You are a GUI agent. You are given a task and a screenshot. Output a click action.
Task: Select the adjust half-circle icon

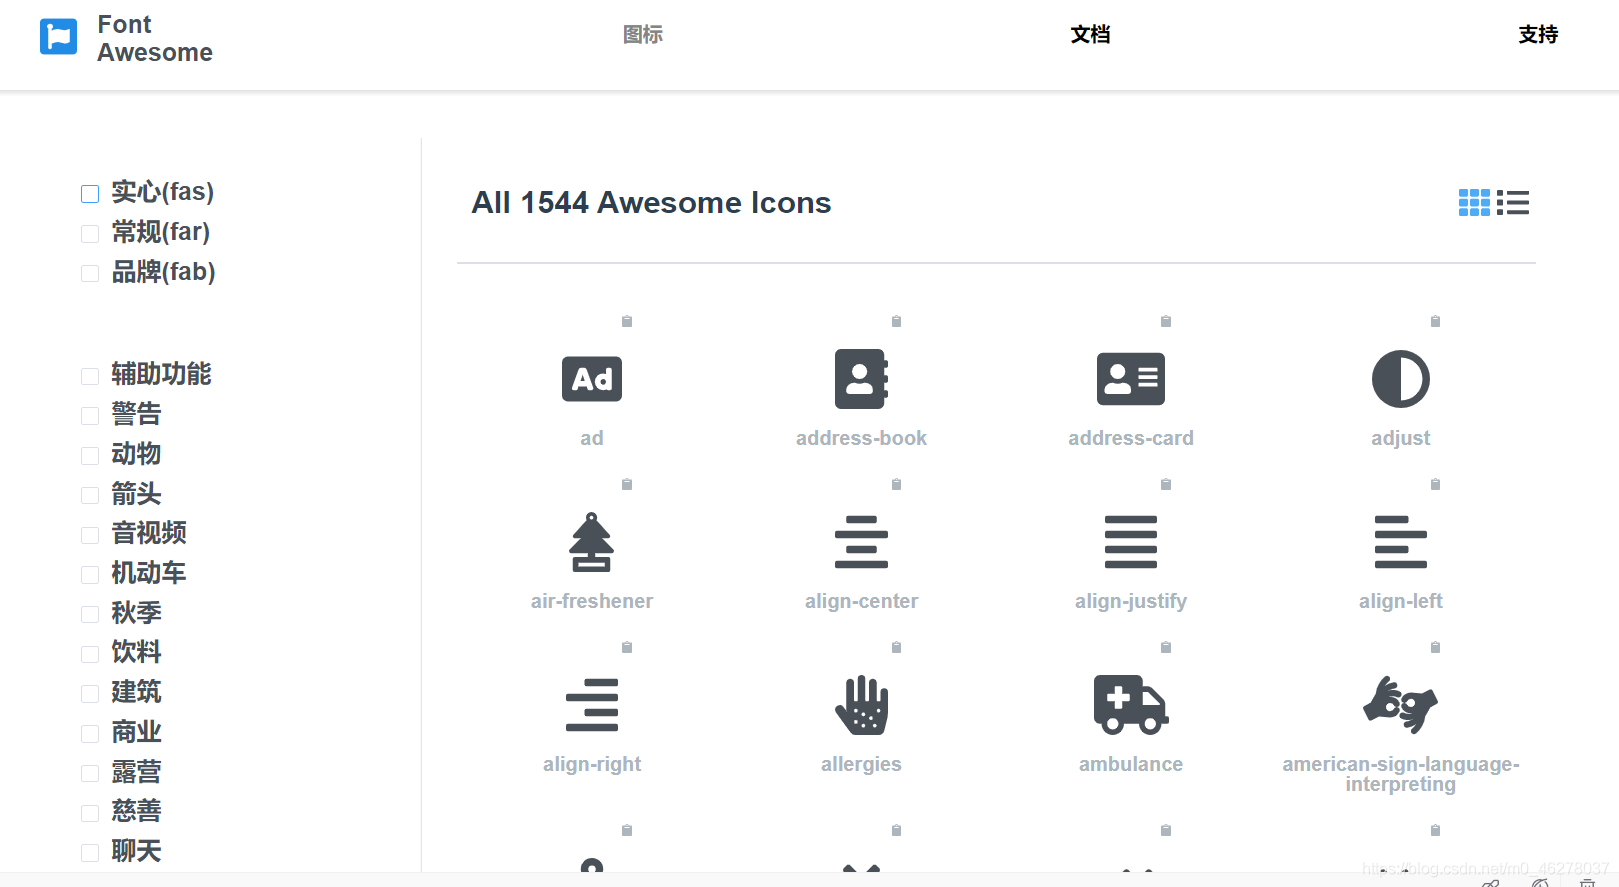pyautogui.click(x=1401, y=379)
